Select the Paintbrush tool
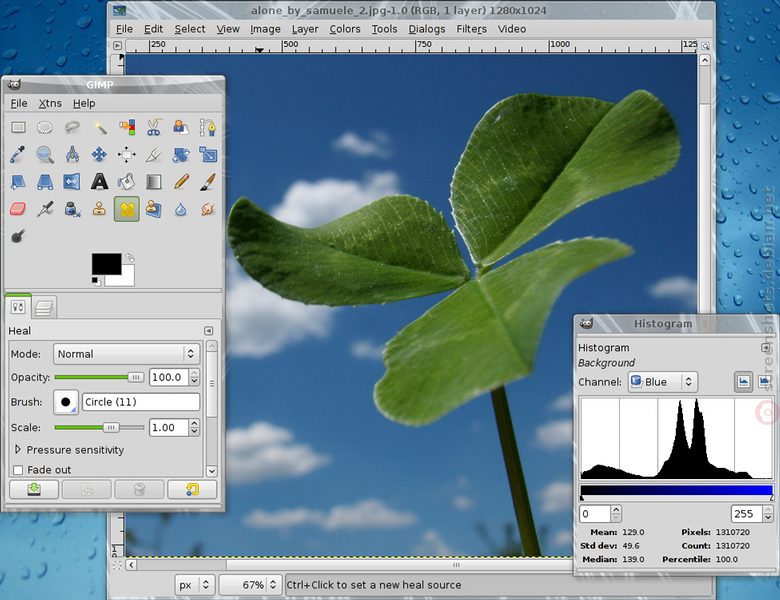The width and height of the screenshot is (780, 600). pos(207,182)
